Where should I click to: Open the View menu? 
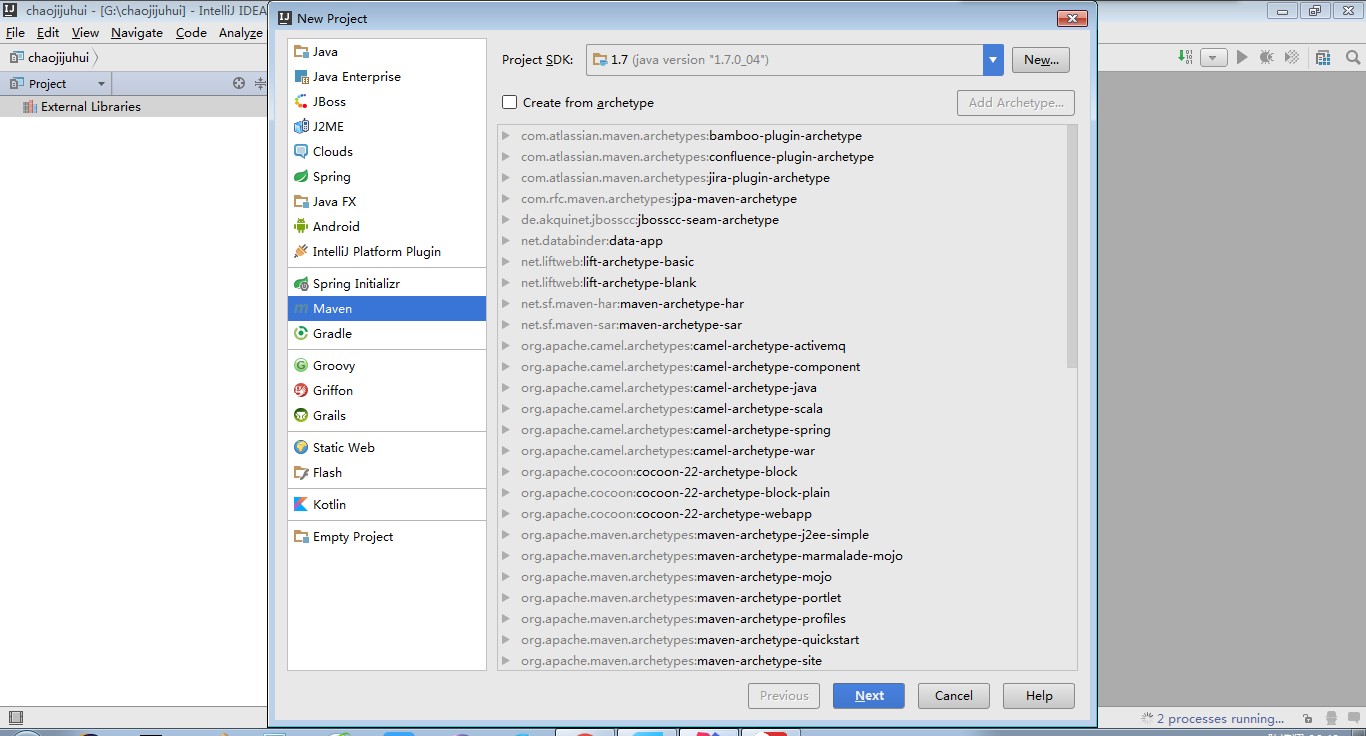(85, 32)
